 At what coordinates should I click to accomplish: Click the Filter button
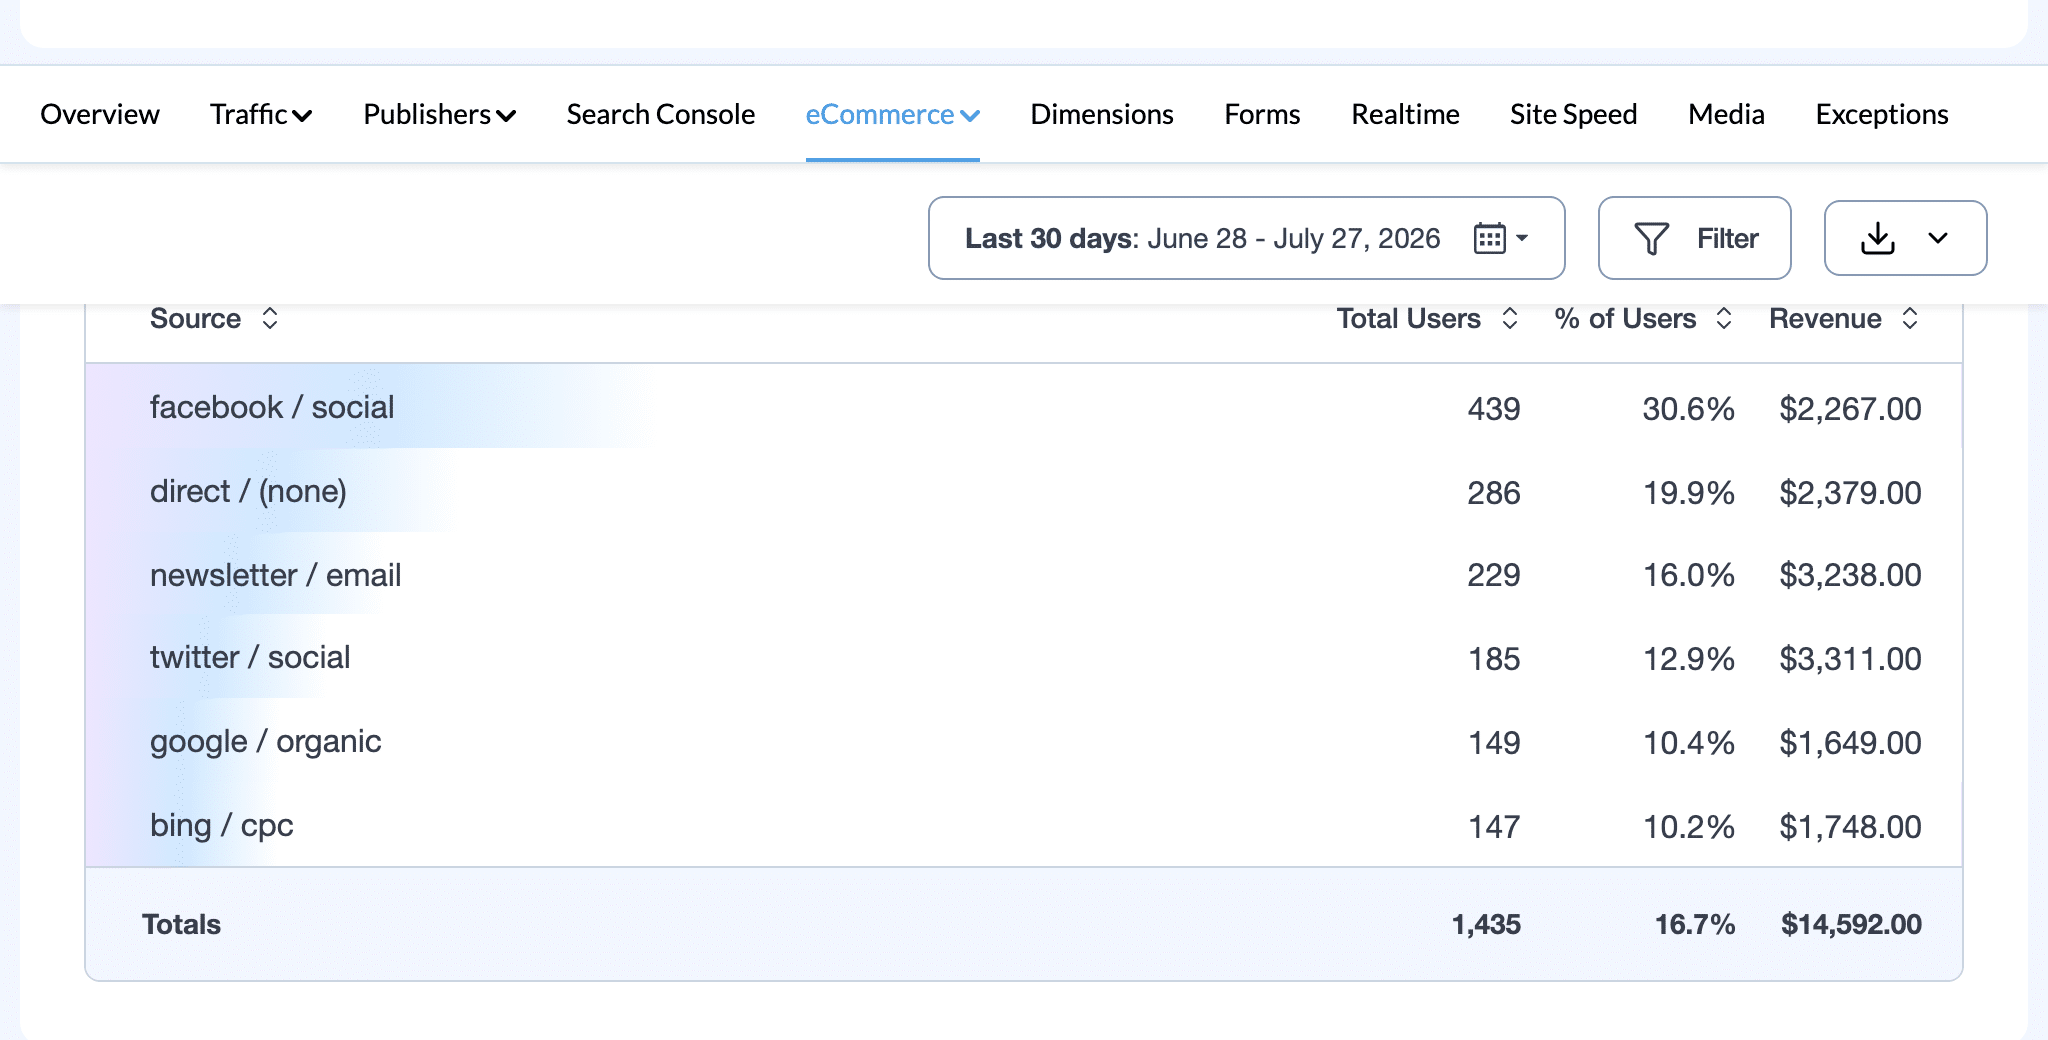pyautogui.click(x=1694, y=238)
